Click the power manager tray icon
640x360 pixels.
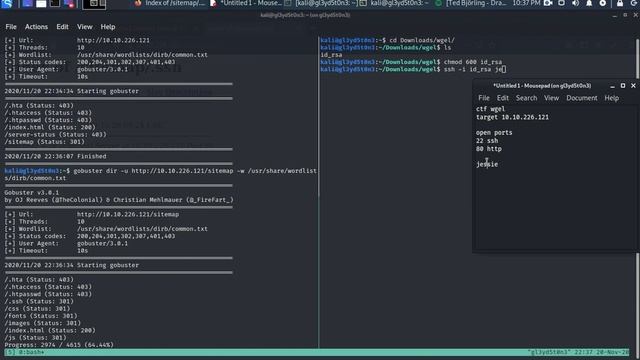(x=602, y=3)
